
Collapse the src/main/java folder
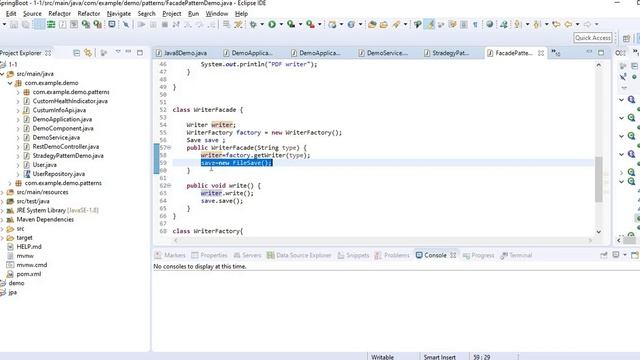point(2,74)
